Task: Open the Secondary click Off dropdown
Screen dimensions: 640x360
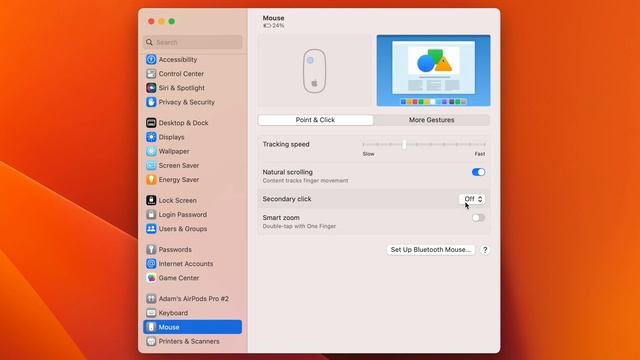Action: tap(472, 199)
